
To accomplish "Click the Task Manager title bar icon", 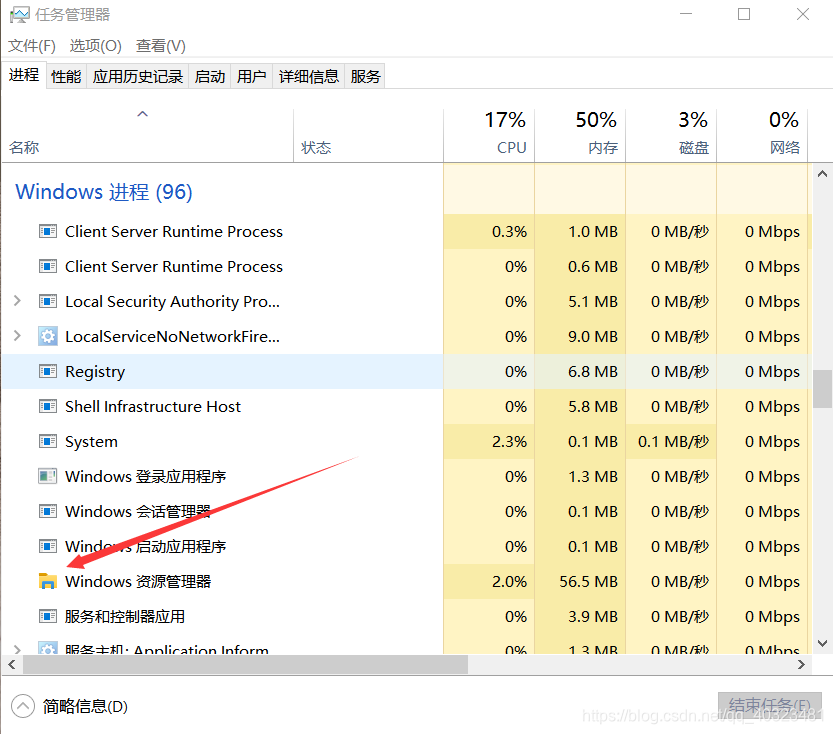I will pyautogui.click(x=19, y=14).
